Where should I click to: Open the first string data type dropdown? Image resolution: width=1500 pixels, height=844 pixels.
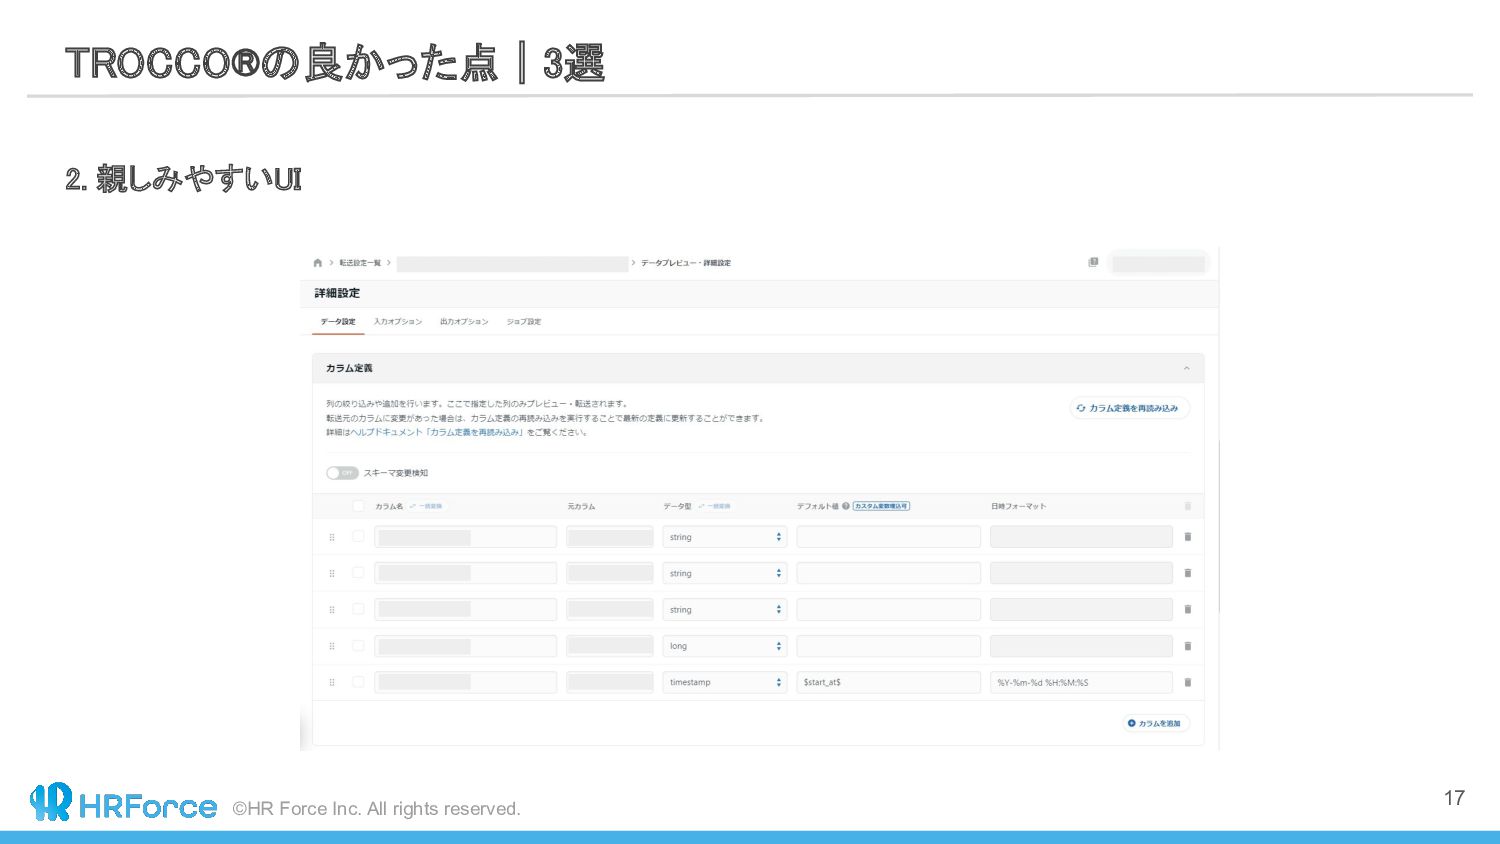click(x=725, y=537)
